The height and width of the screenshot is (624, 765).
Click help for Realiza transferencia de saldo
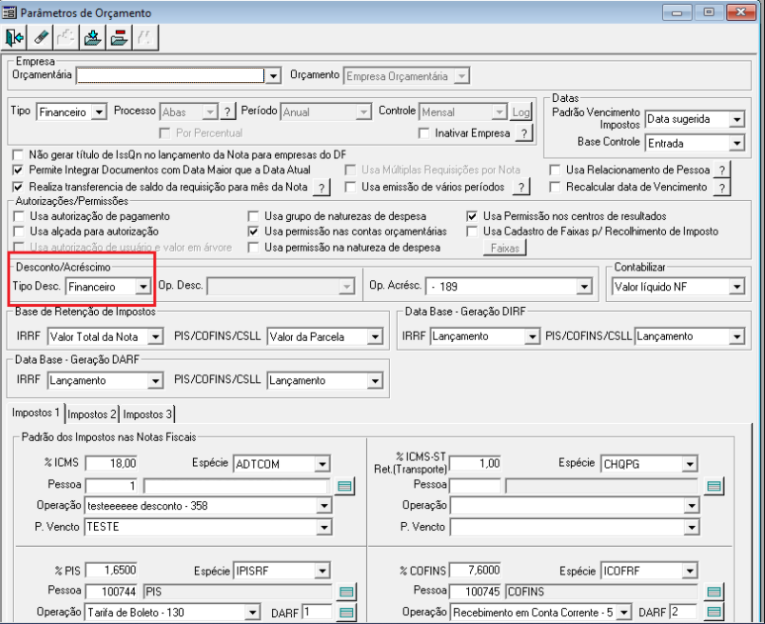click(321, 187)
